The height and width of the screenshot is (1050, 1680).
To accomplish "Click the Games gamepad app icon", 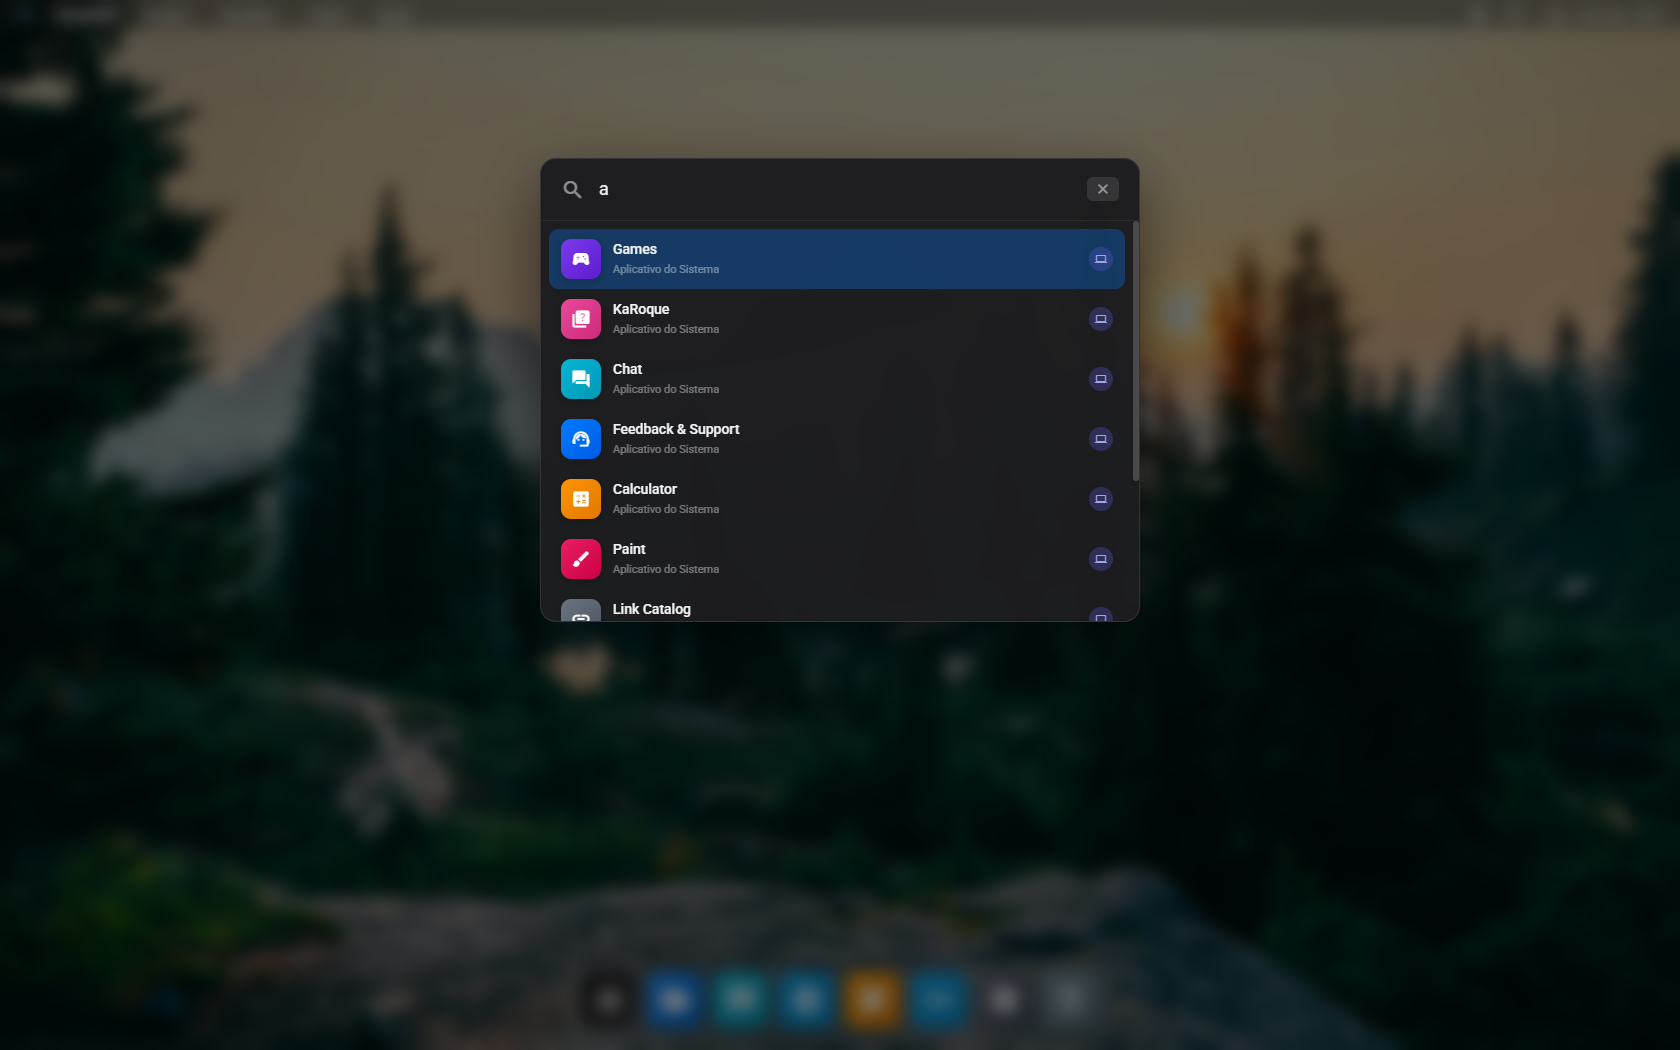I will click(x=580, y=259).
